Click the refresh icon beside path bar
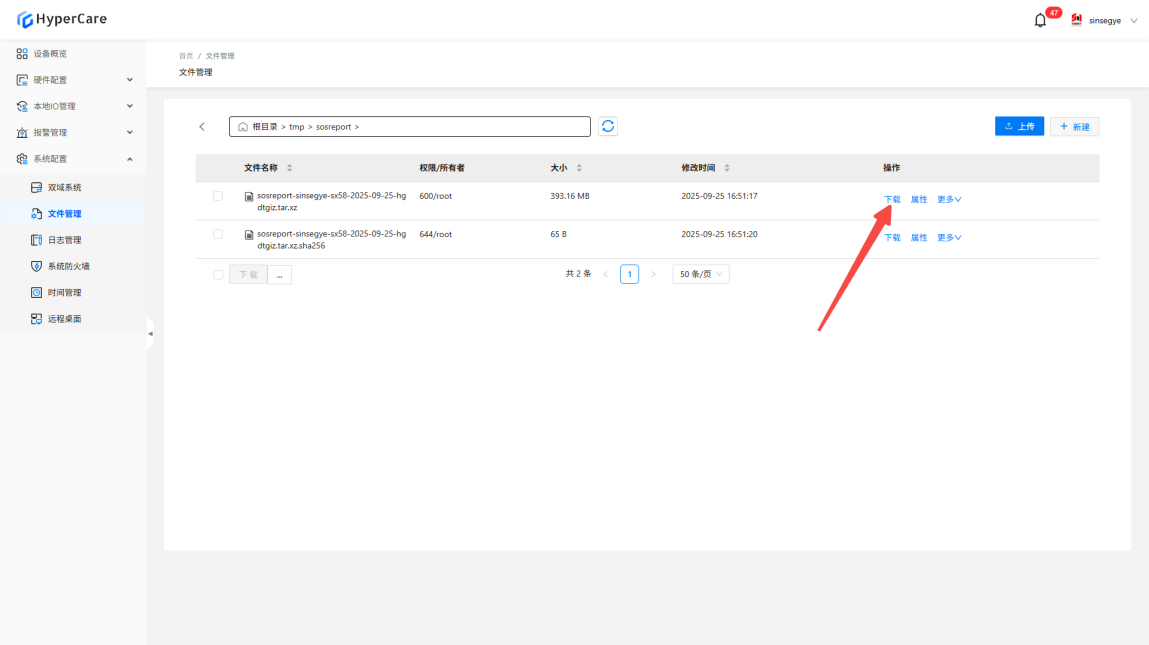Viewport: 1149px width, 645px height. [608, 126]
